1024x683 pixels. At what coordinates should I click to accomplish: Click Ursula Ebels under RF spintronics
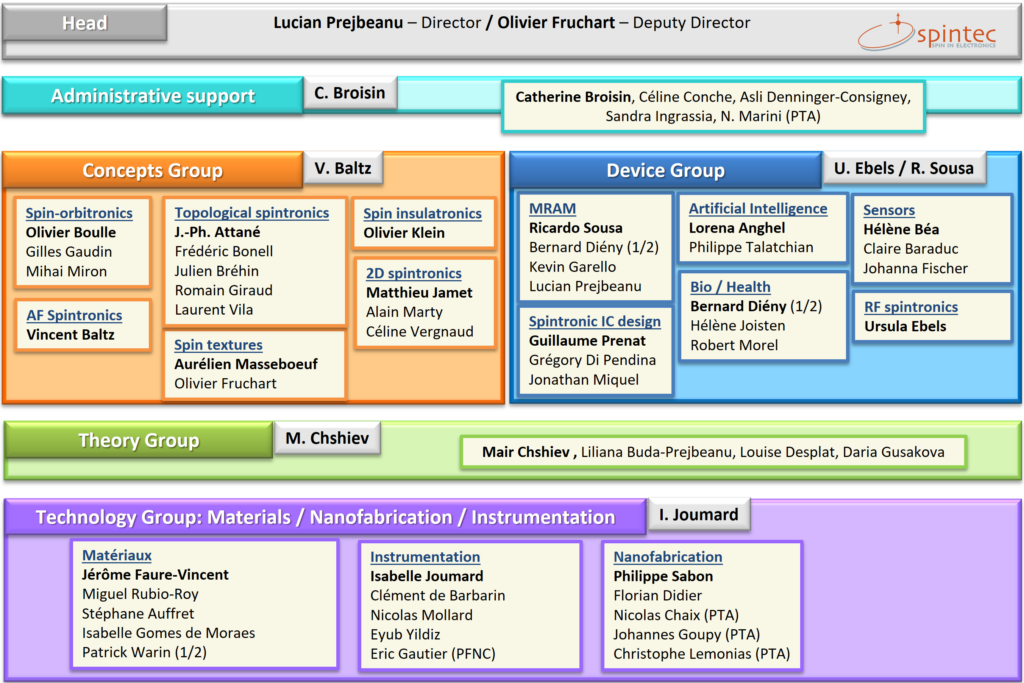pos(904,326)
